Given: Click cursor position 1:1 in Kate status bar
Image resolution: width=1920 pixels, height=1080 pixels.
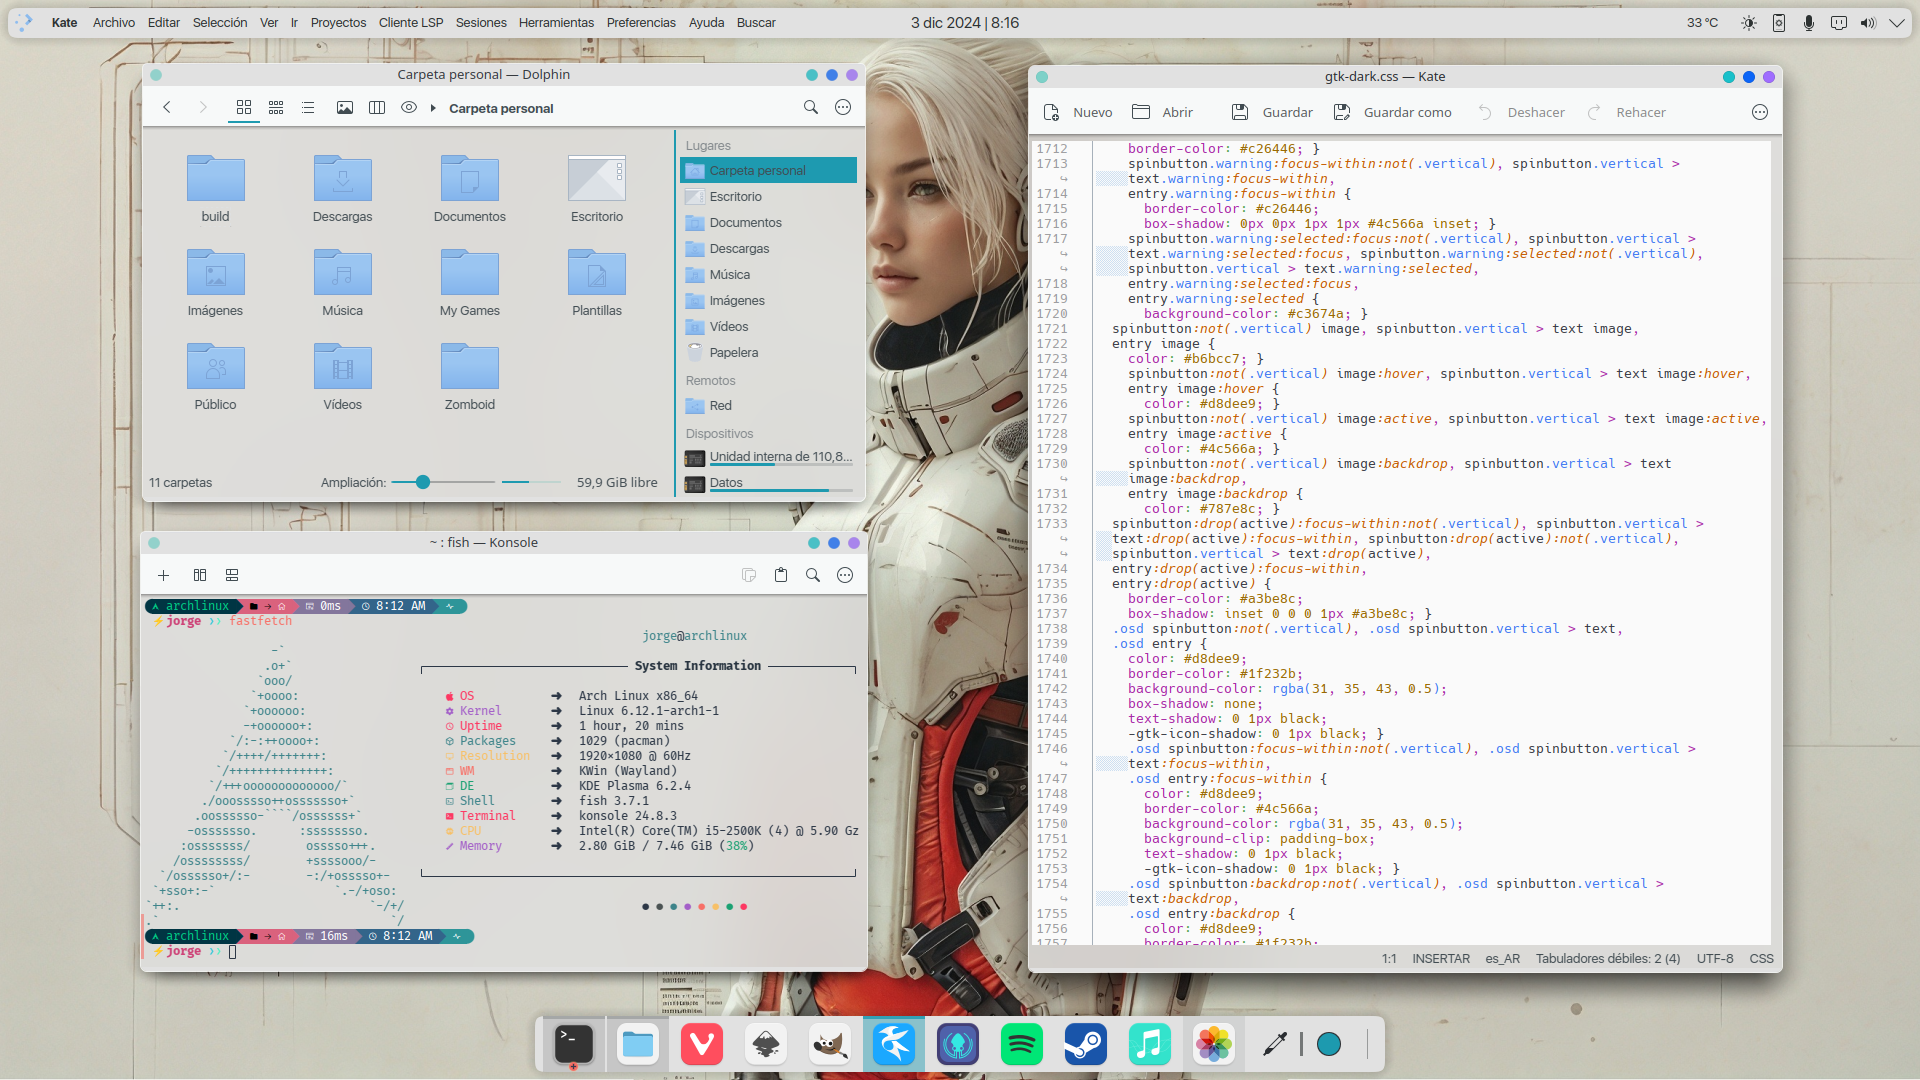Looking at the screenshot, I should (1389, 958).
